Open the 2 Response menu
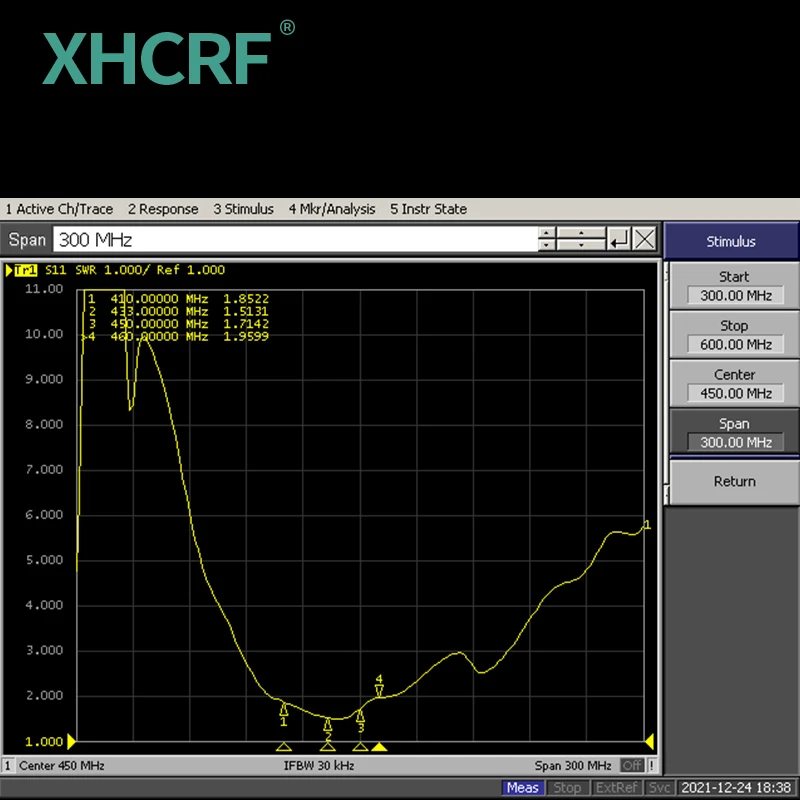800x800 pixels. 163,209
